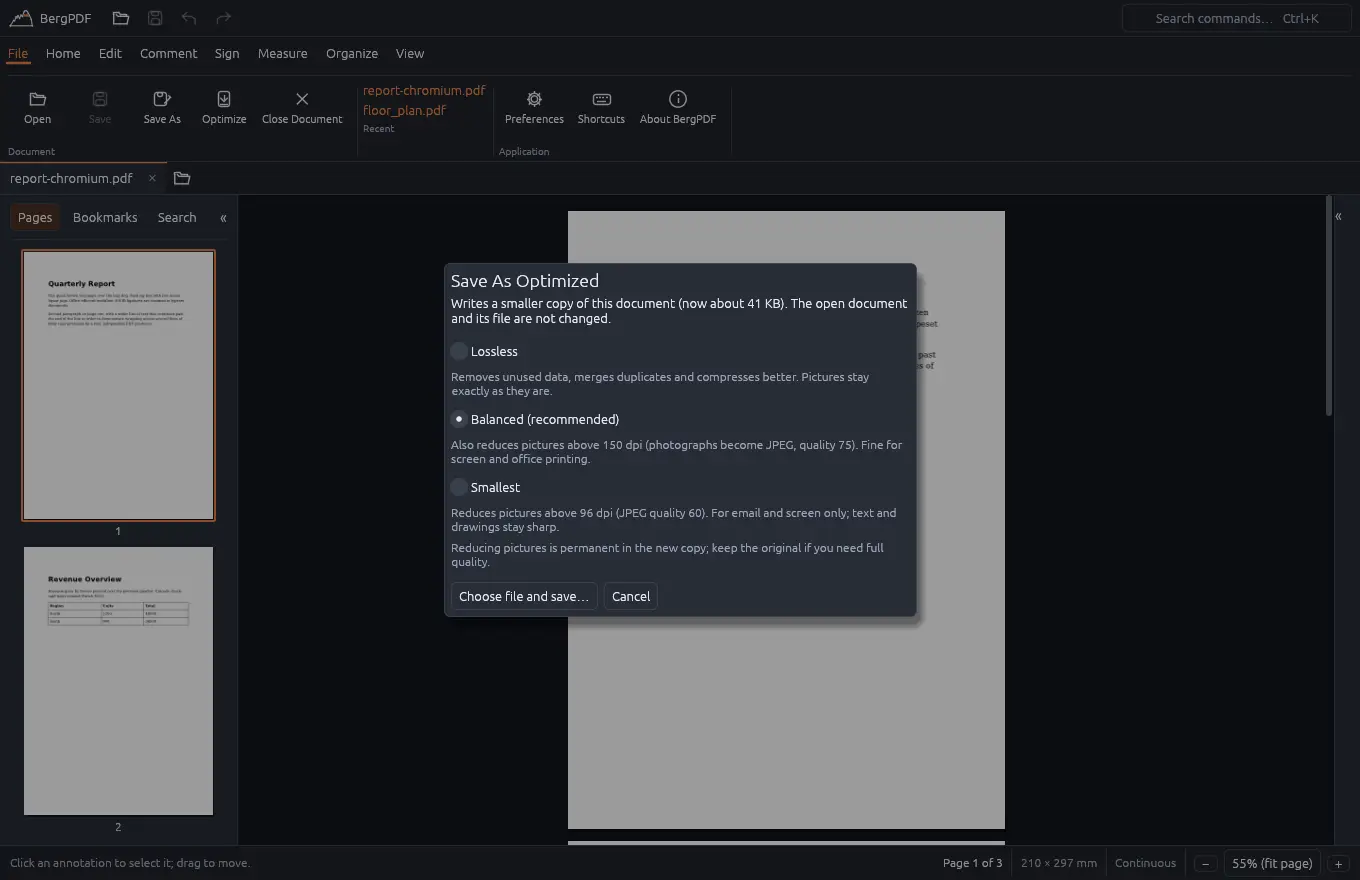Viewport: 1360px width, 880px height.
Task: Switch to the Bookmarks sidebar tab
Action: point(105,217)
